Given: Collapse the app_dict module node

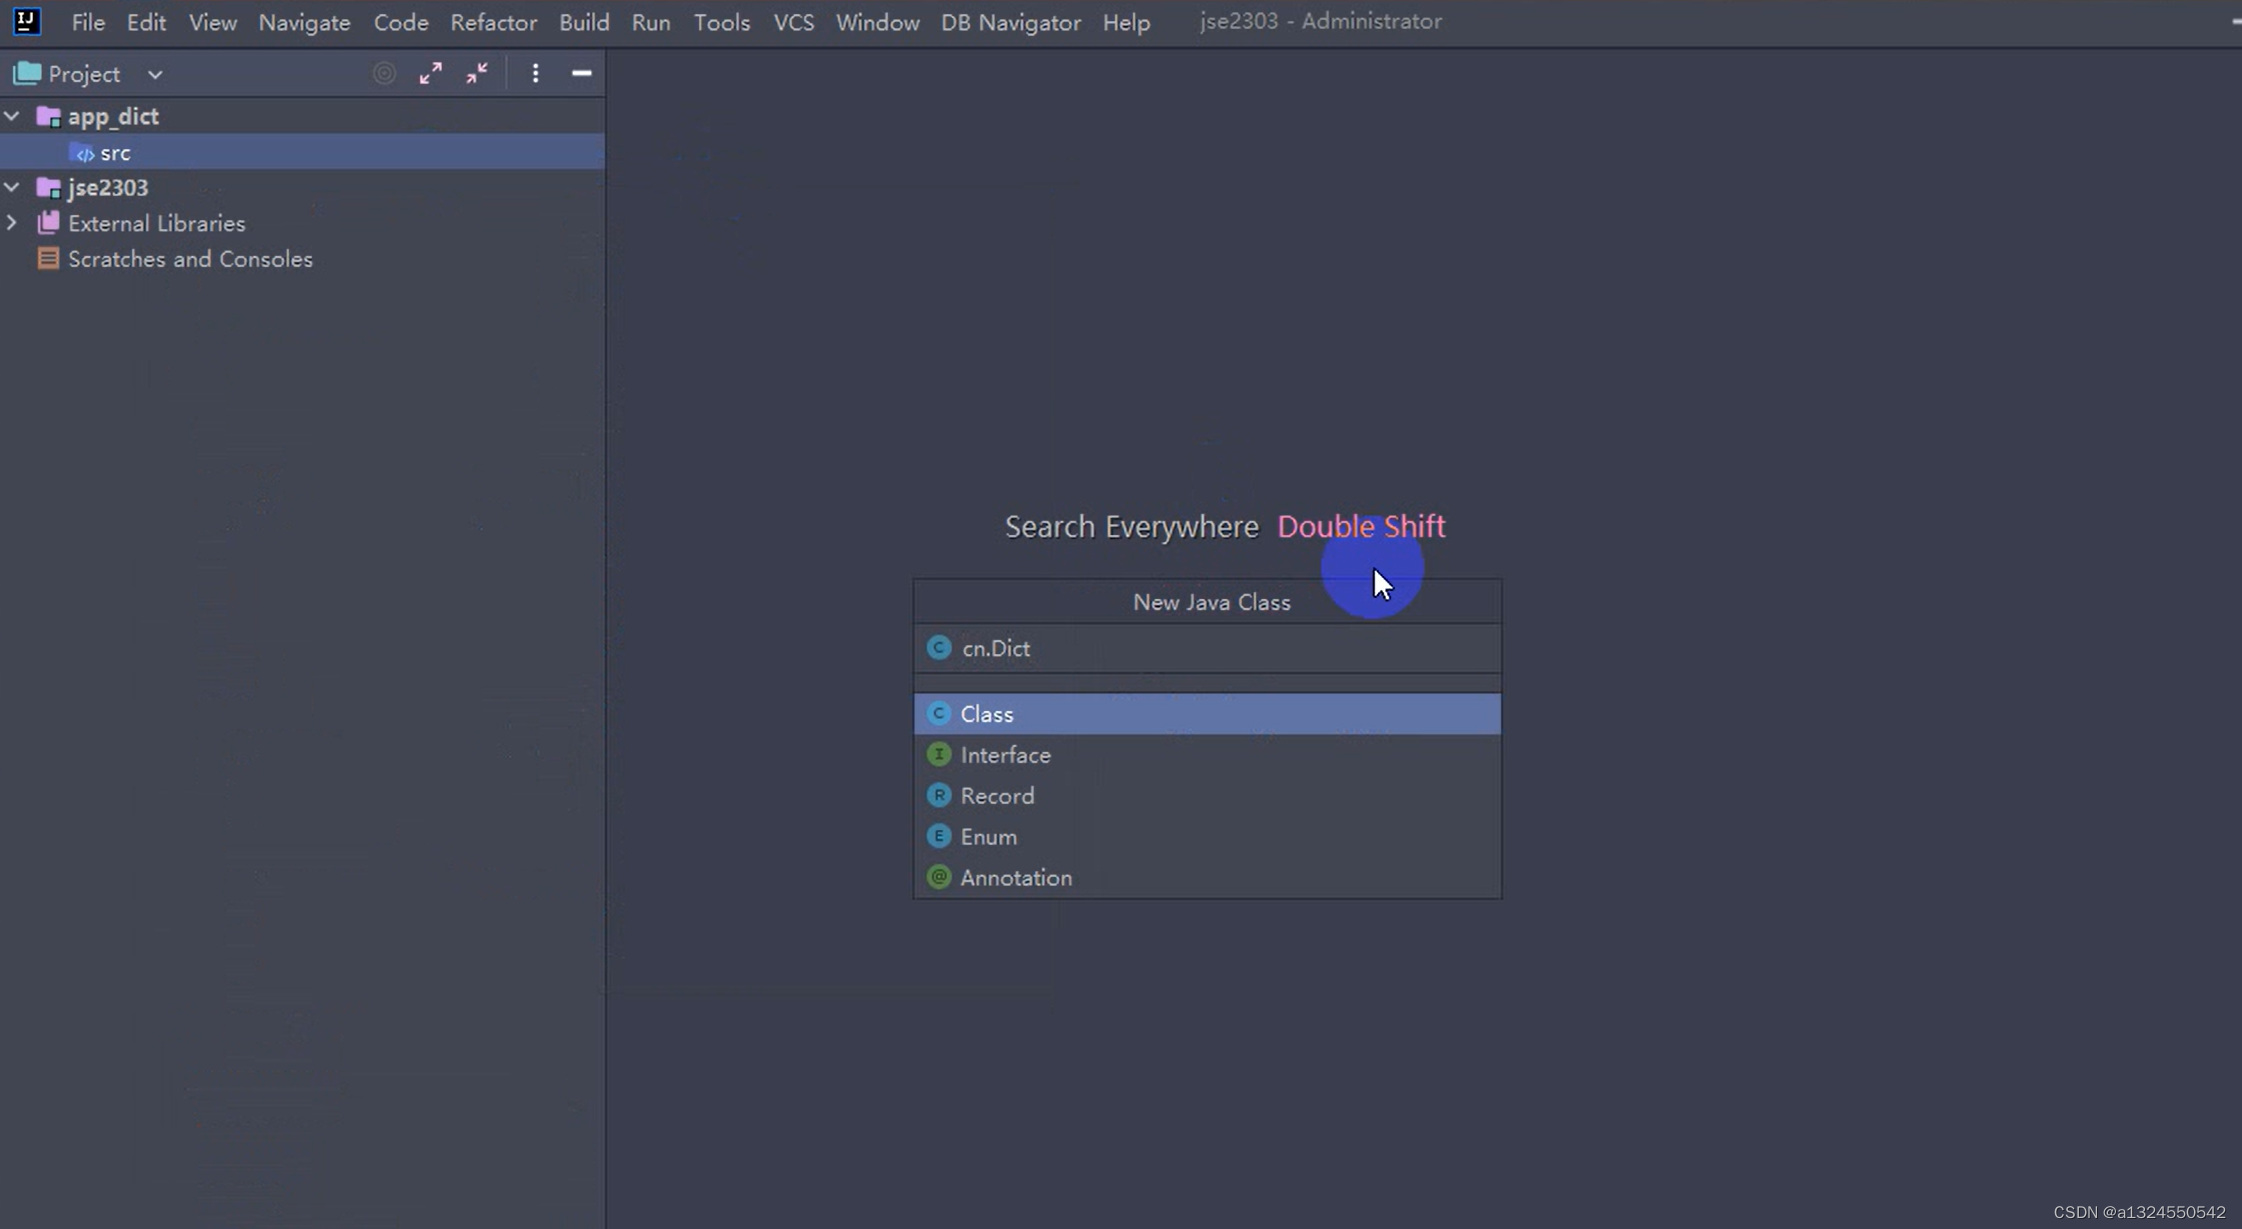Looking at the screenshot, I should (12, 116).
